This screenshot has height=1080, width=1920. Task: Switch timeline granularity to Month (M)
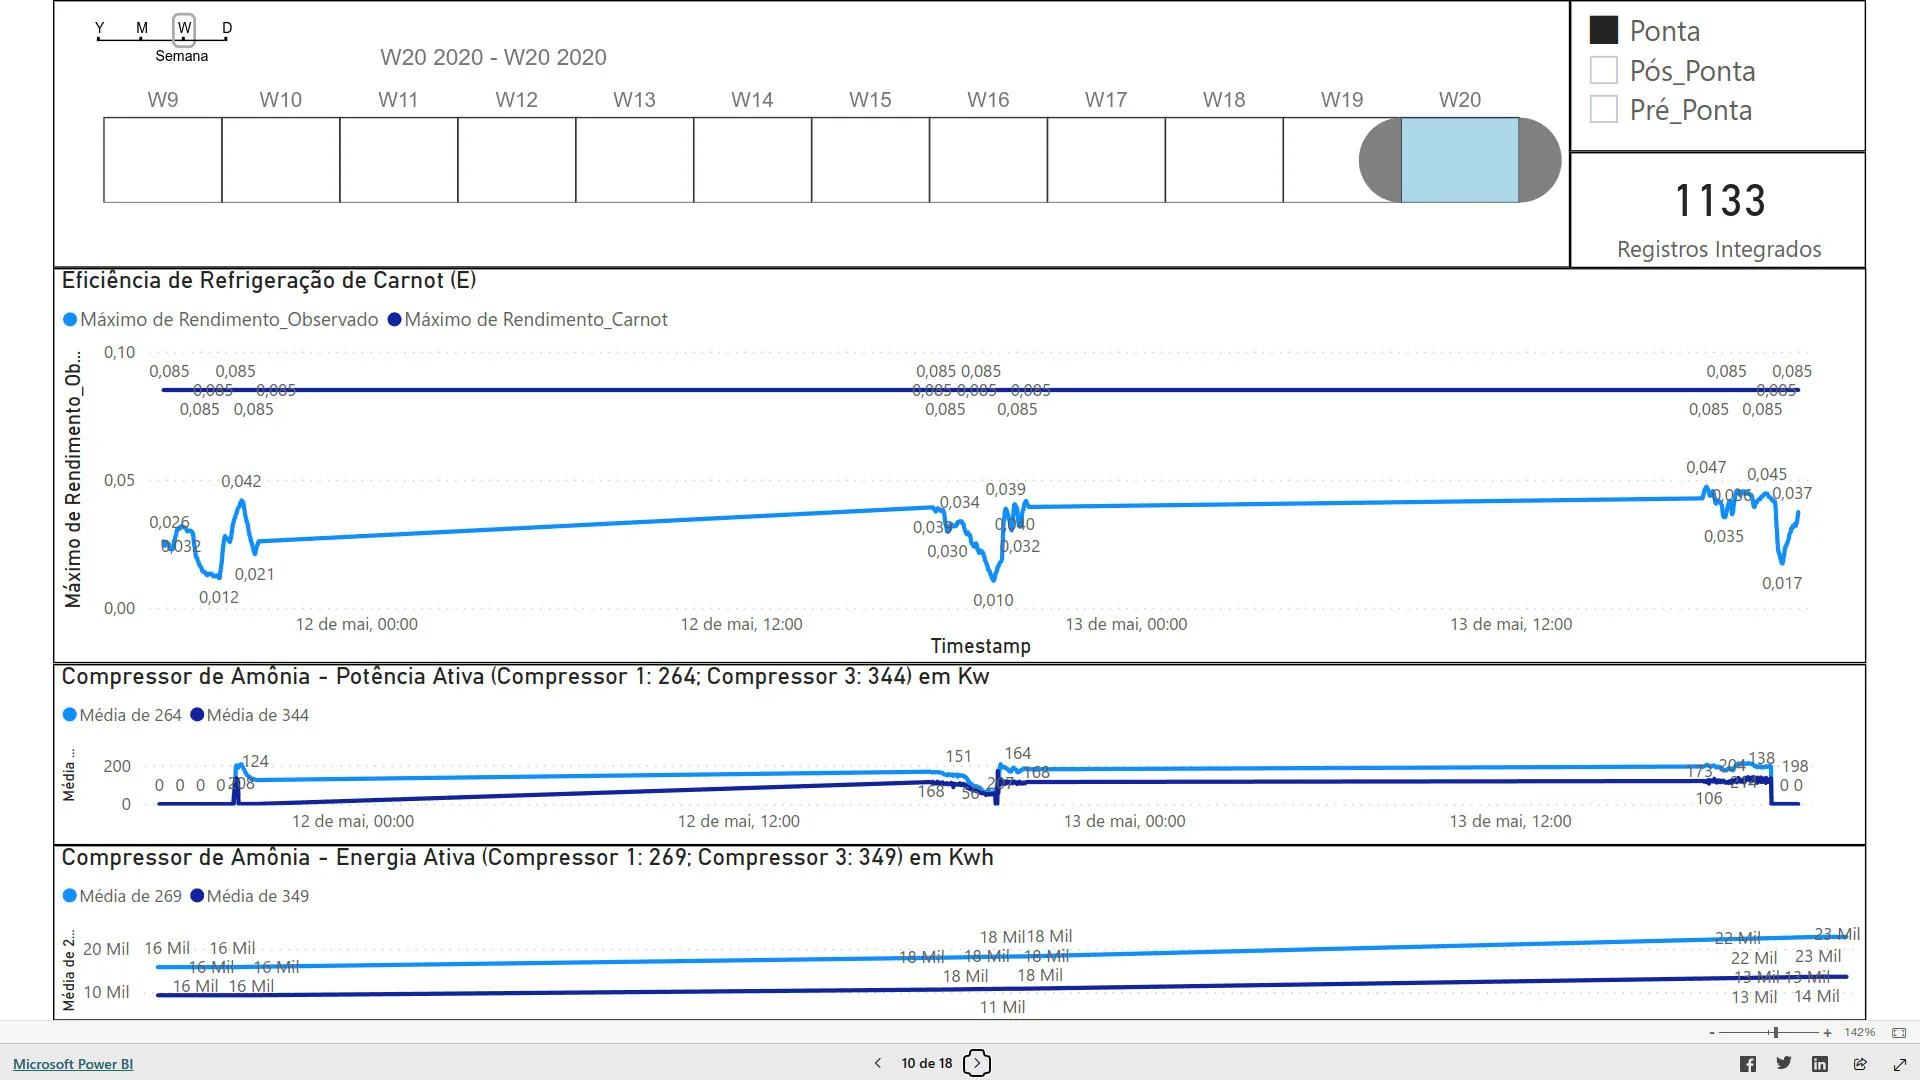(142, 29)
